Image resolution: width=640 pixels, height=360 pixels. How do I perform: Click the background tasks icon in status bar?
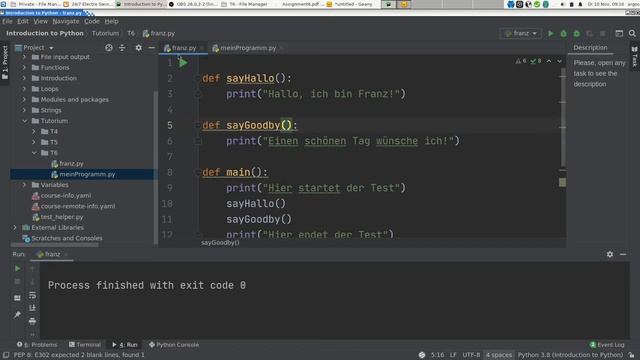point(422,355)
